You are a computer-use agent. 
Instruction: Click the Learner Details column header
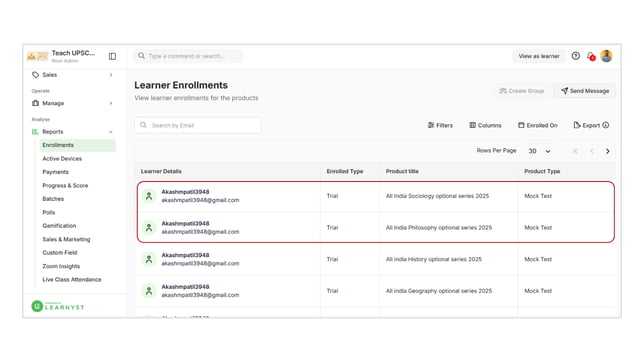pos(161,171)
